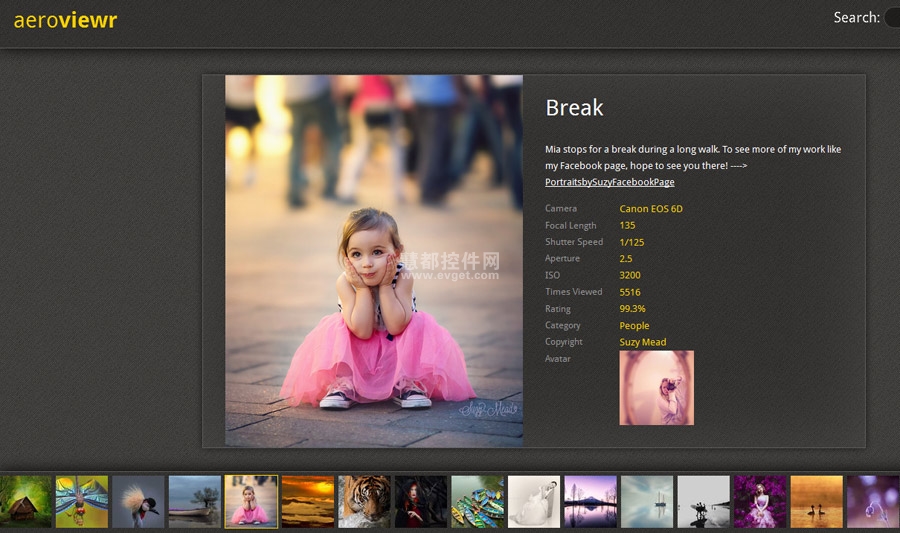This screenshot has height=533, width=900.
Task: Select the girl in pink tutu thumbnail
Action: (x=251, y=501)
